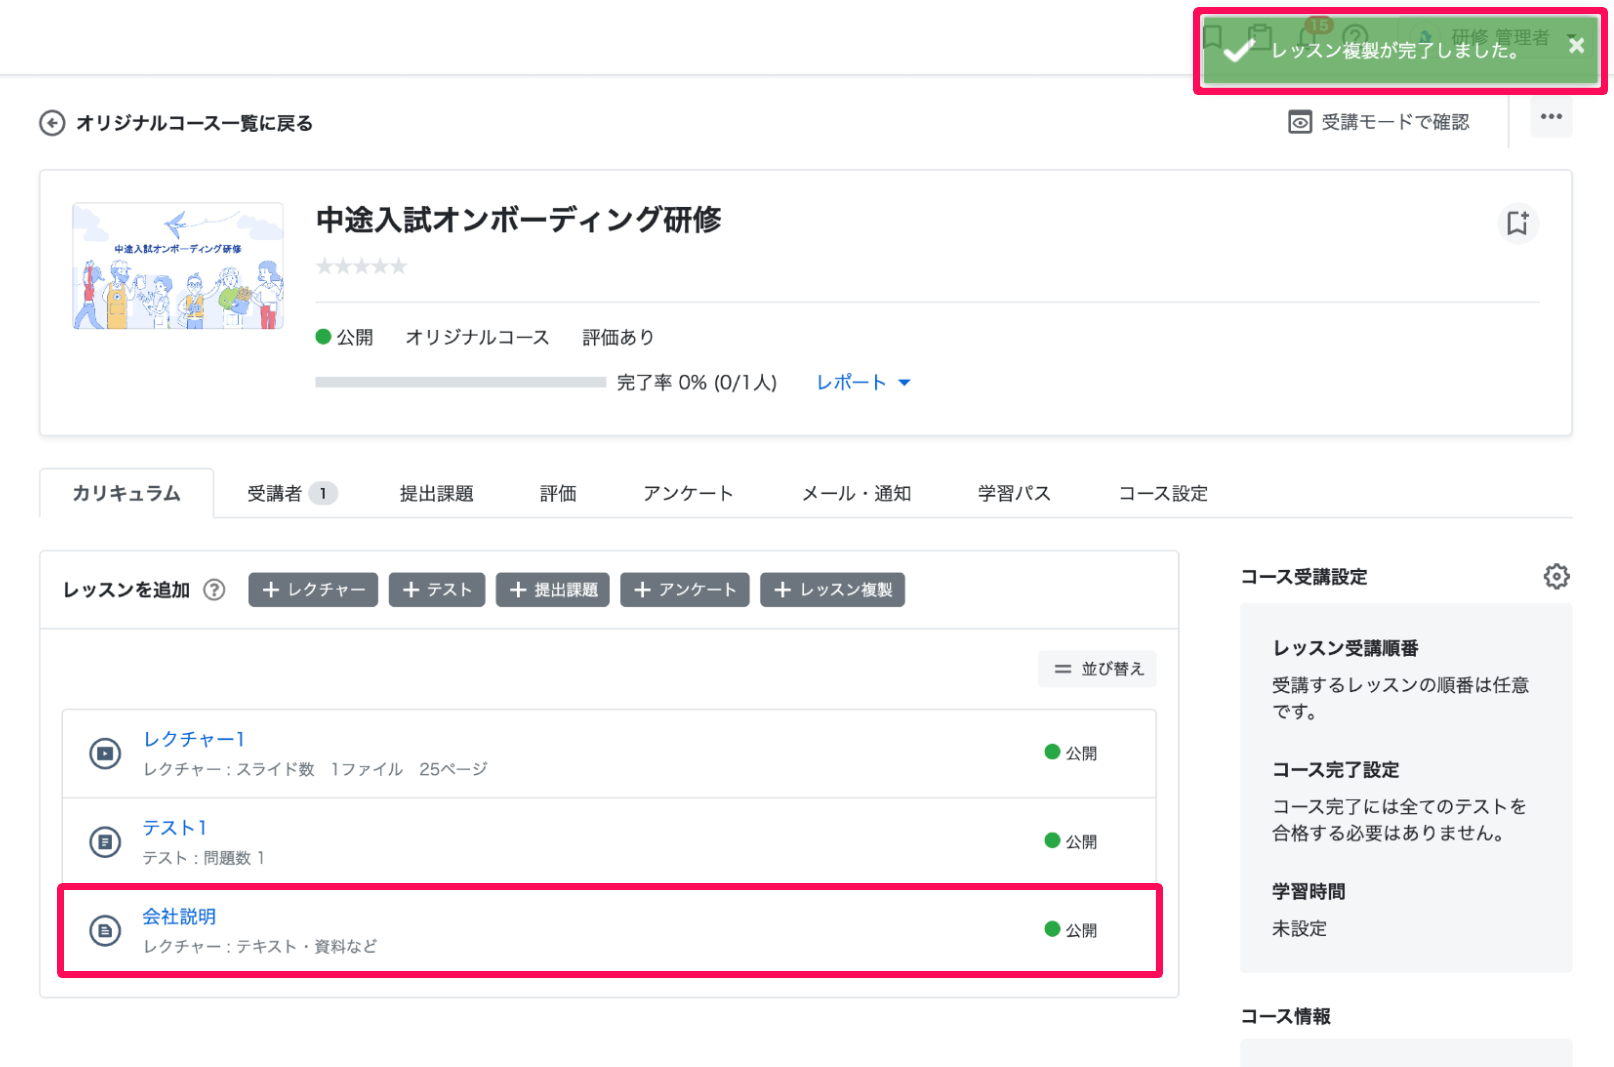Click the コース受講設定 heading
The image size is (1614, 1067).
pos(1304,576)
